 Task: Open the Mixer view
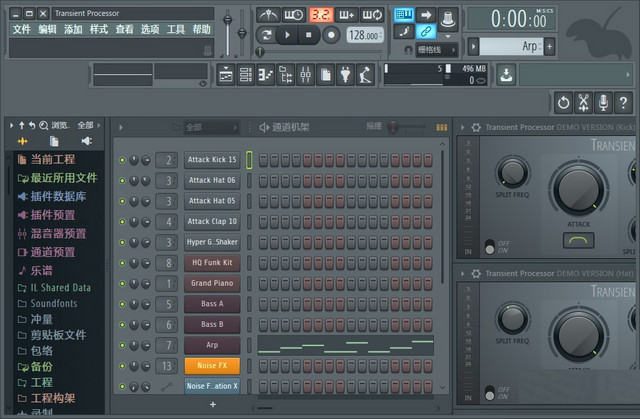click(305, 75)
